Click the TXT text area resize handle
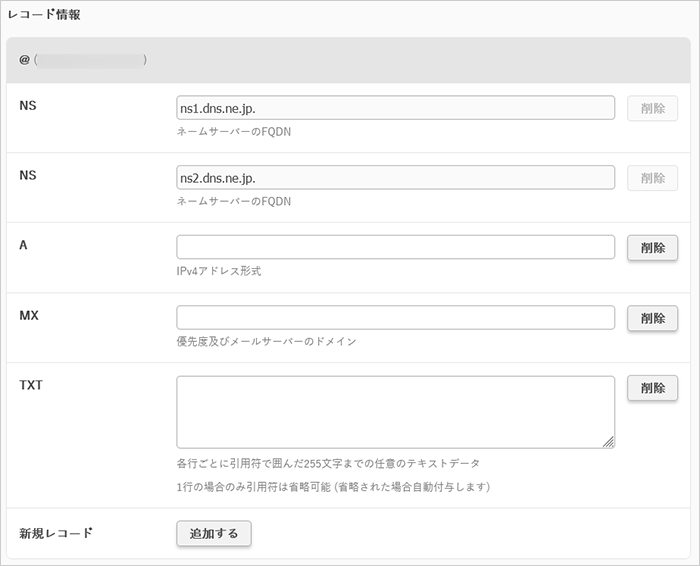The image size is (700, 566). pyautogui.click(x=609, y=442)
